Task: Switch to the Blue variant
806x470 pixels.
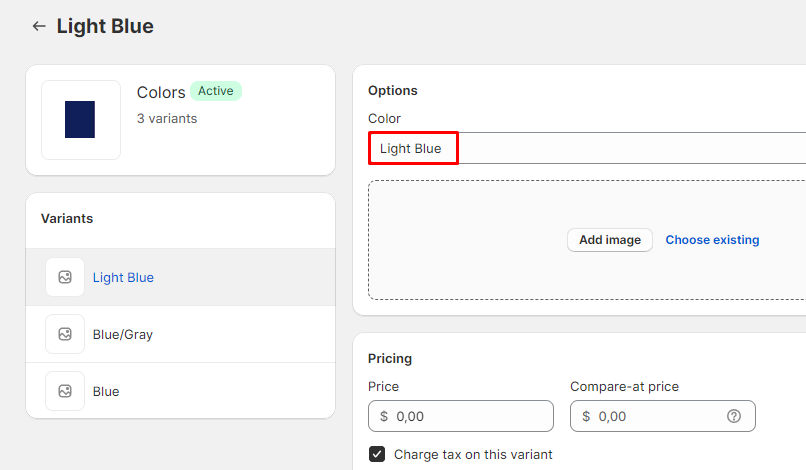Action: 106,391
